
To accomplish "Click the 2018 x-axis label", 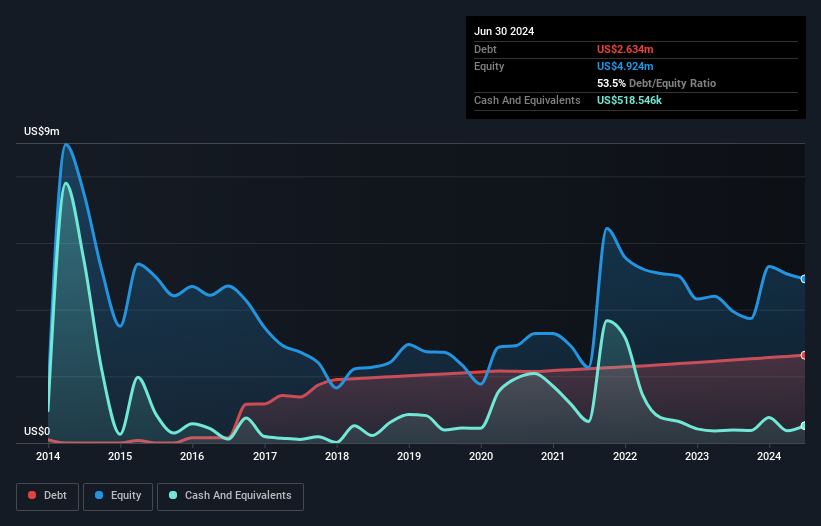I will [x=337, y=456].
